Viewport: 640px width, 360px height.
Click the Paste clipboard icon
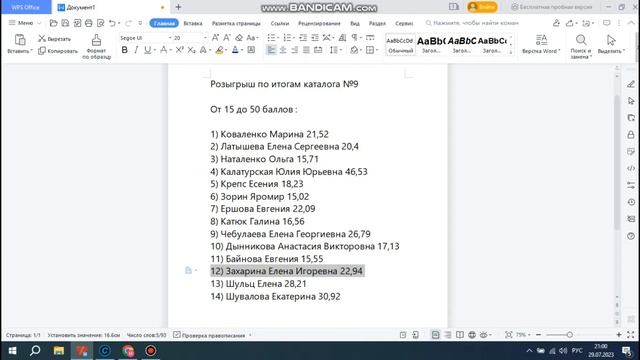tap(20, 40)
